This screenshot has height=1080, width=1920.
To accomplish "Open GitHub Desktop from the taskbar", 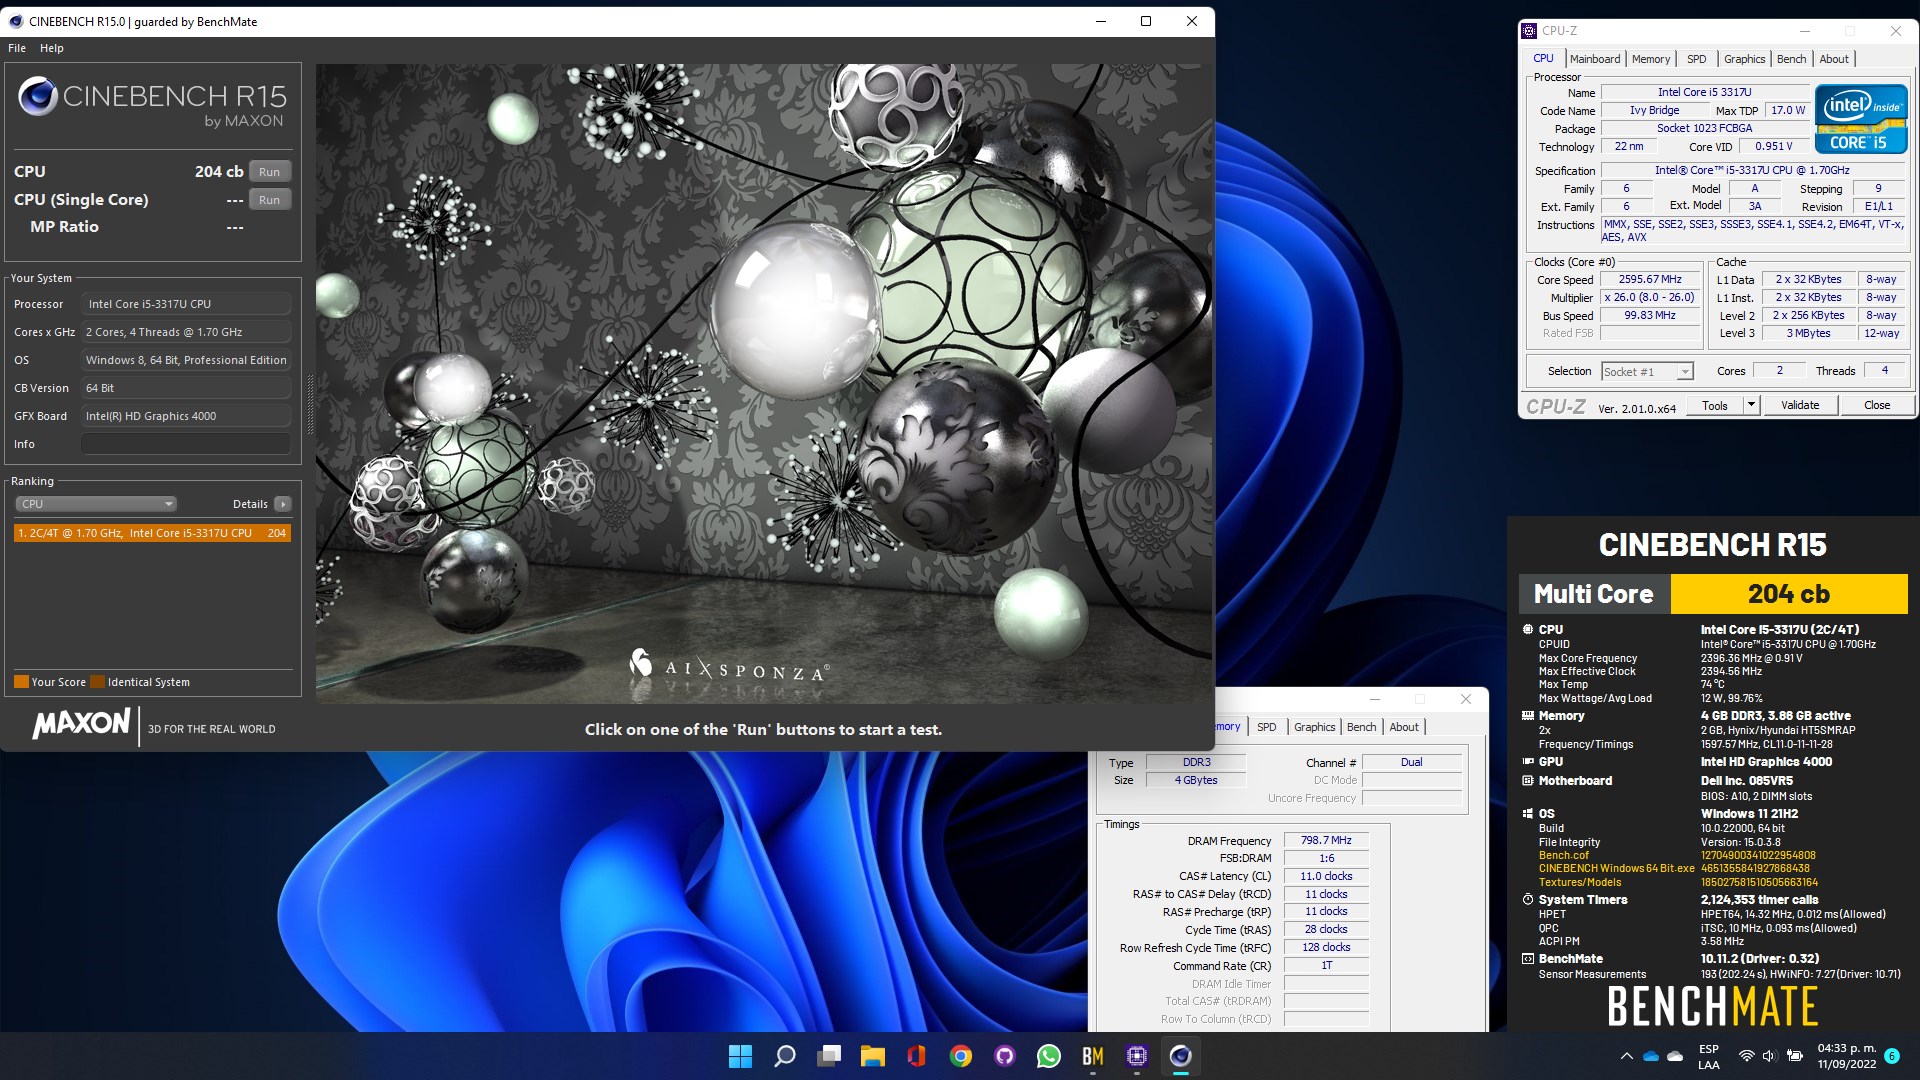I will 1005,1056.
